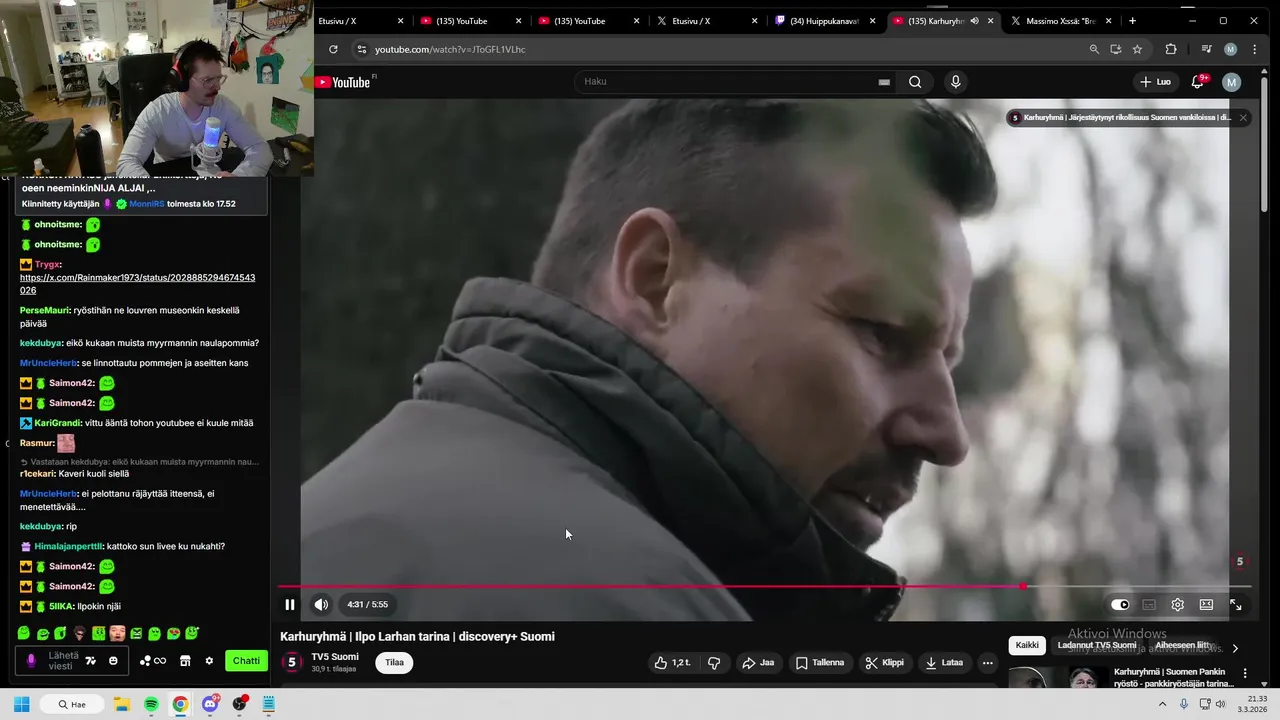Open the TV5 Suomi channel link
Image resolution: width=1280 pixels, height=720 pixels.
335,657
